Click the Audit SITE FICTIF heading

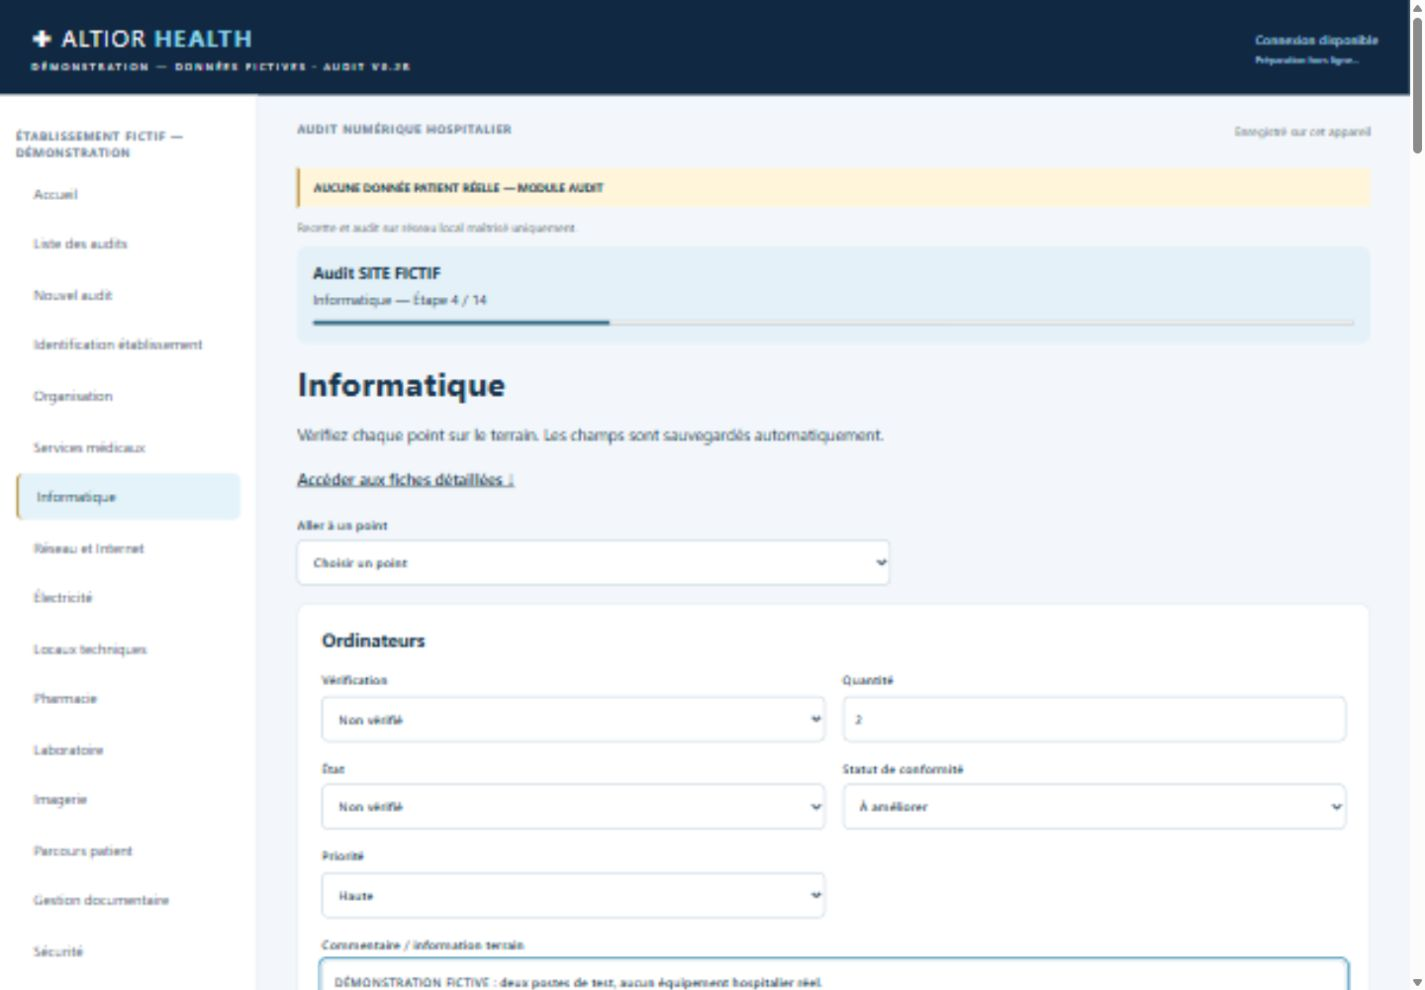pyautogui.click(x=377, y=273)
